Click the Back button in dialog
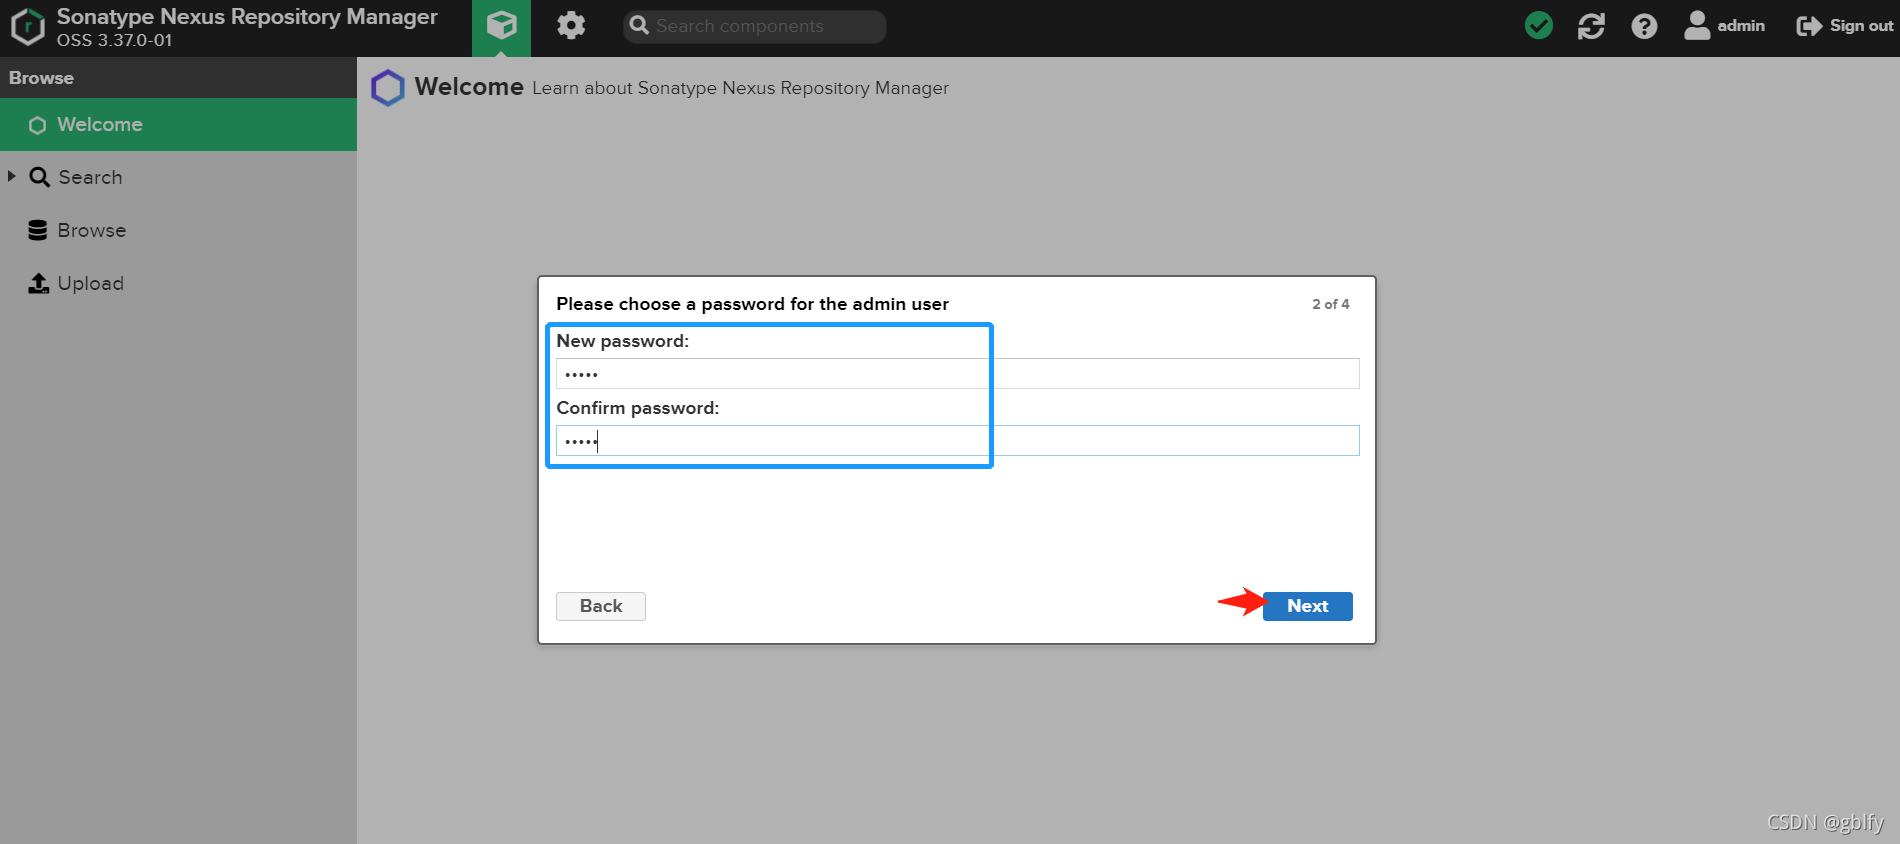The width and height of the screenshot is (1900, 844). [601, 606]
